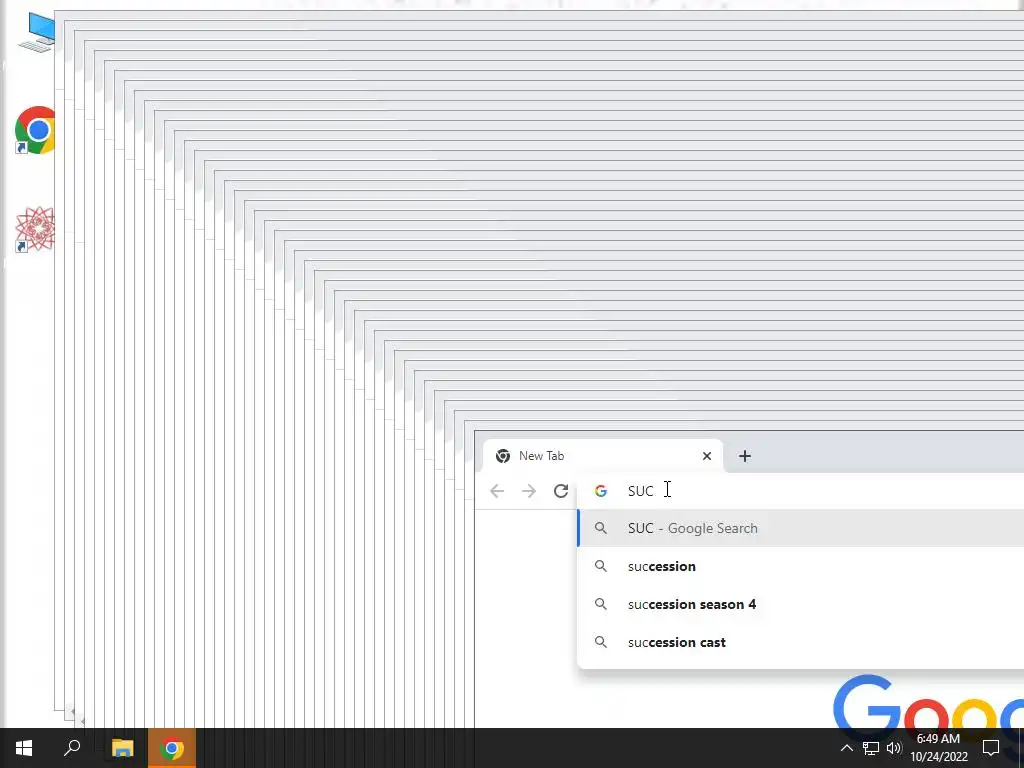This screenshot has width=1024, height=768.
Task: Open the volume speaker tray icon
Action: click(x=894, y=748)
